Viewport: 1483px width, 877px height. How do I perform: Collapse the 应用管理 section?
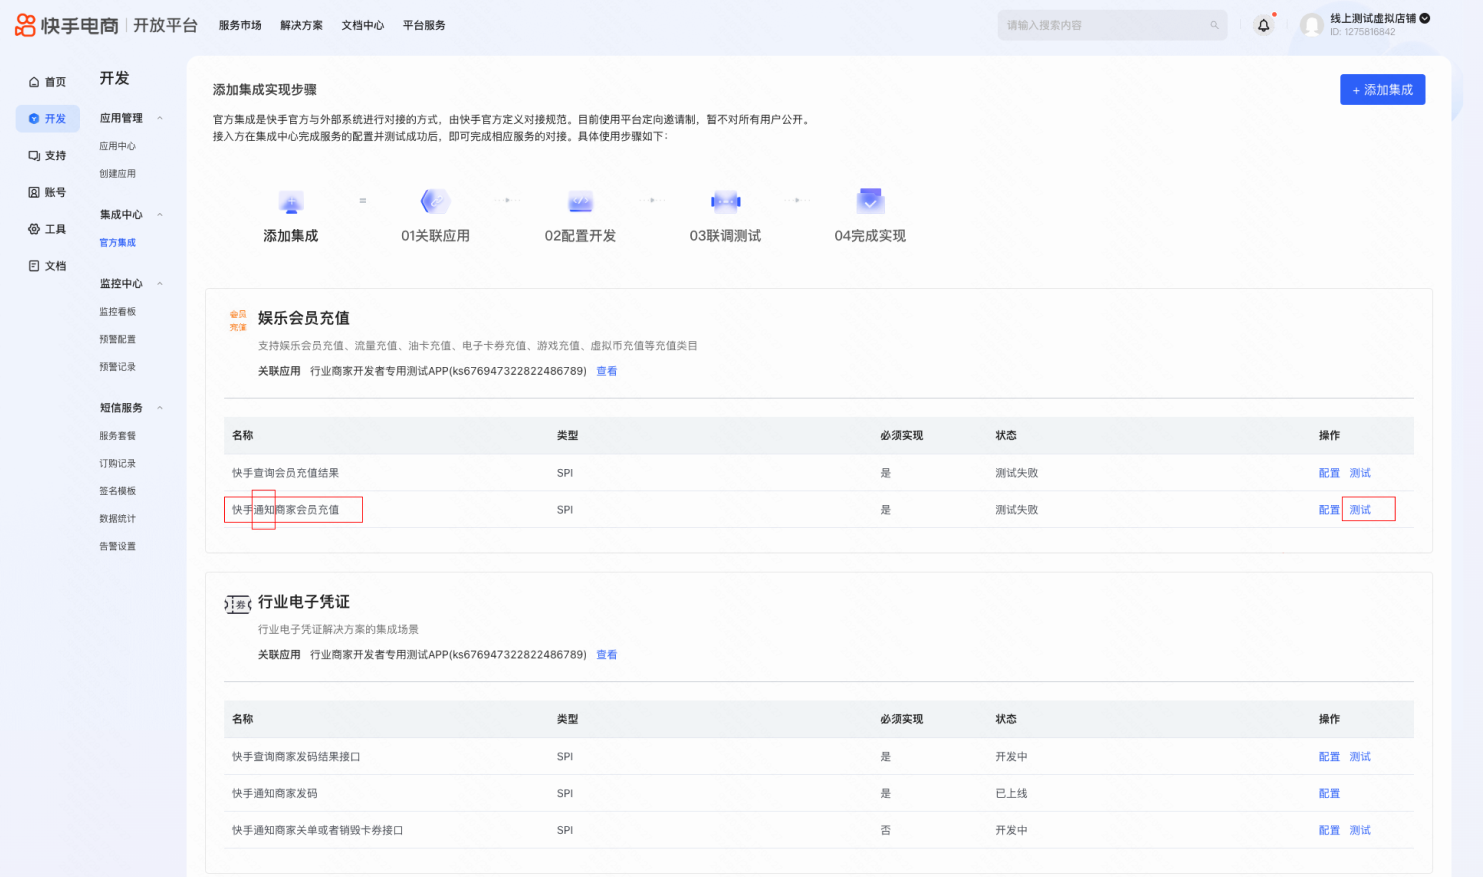point(160,118)
